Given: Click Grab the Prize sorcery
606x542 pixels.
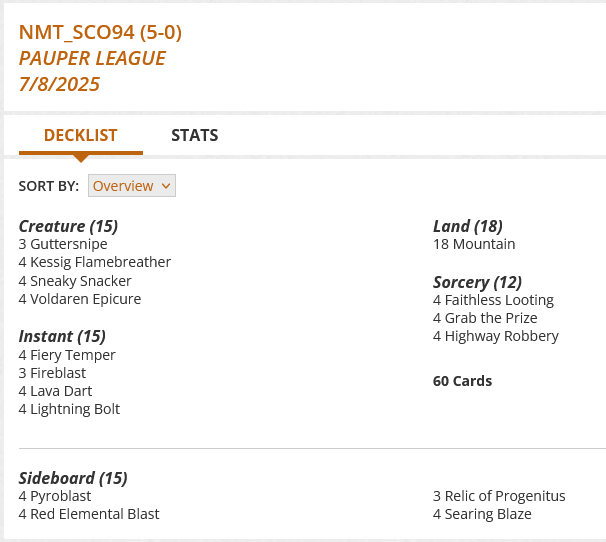Looking at the screenshot, I should pos(491,318).
